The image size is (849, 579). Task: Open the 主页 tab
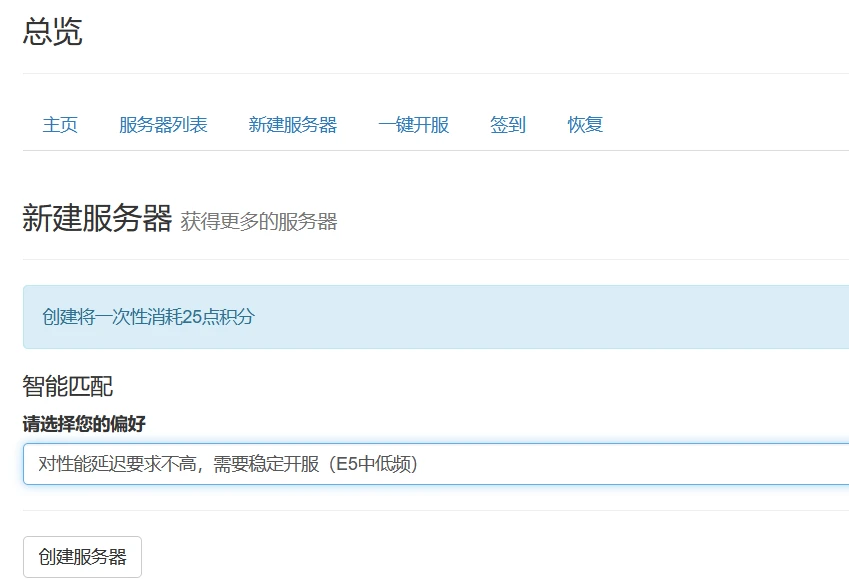pos(60,125)
